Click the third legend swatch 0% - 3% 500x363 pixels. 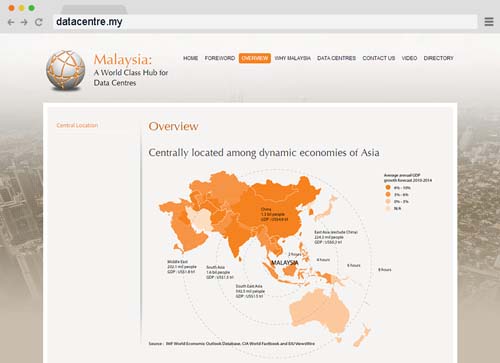[388, 201]
